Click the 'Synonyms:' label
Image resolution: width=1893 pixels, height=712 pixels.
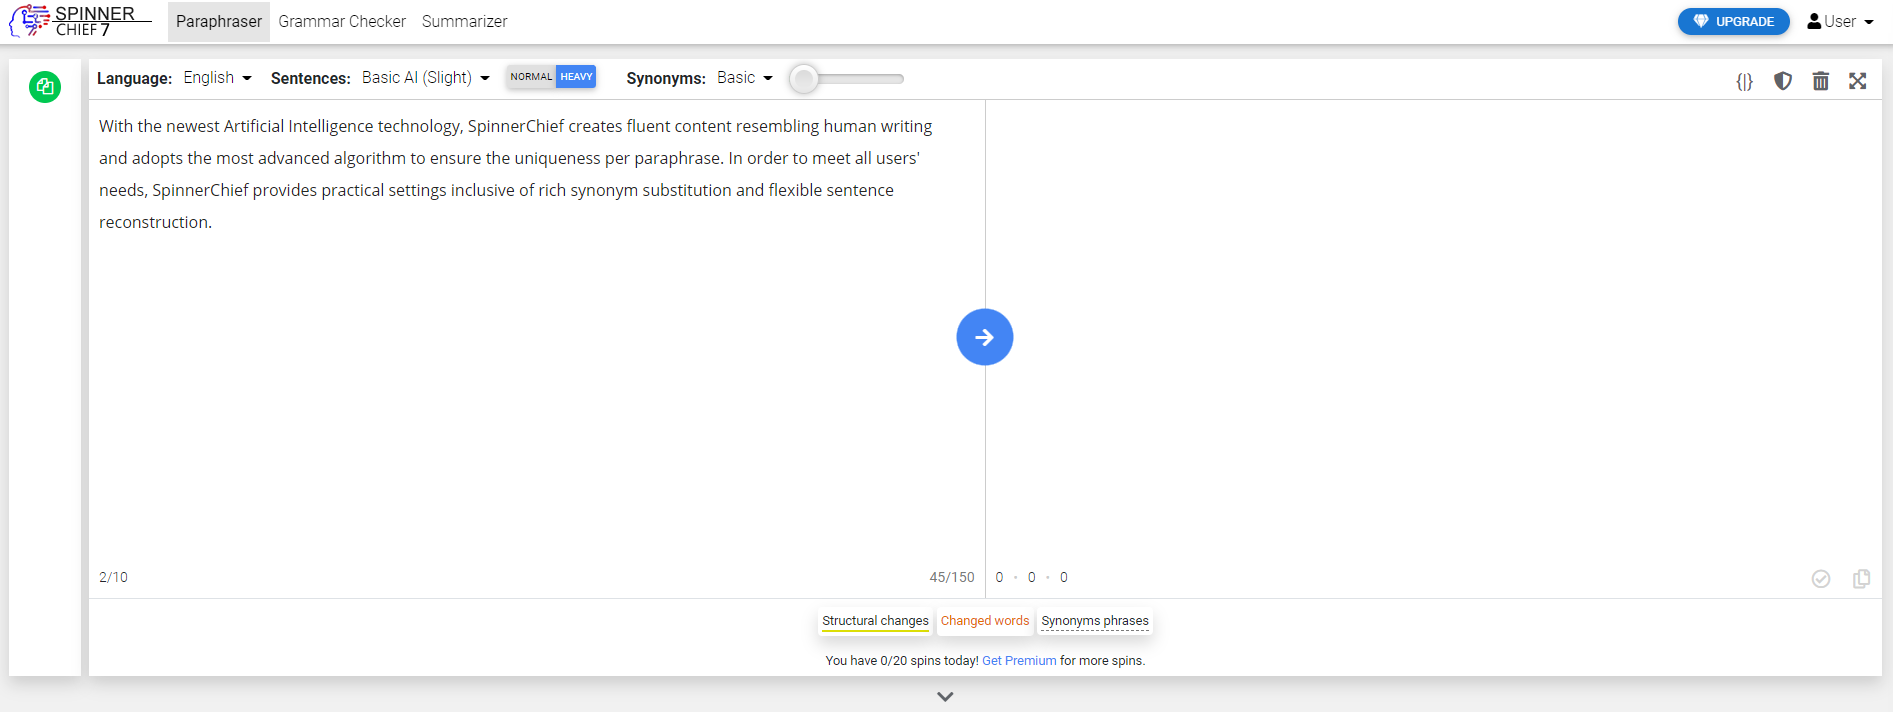pos(666,78)
